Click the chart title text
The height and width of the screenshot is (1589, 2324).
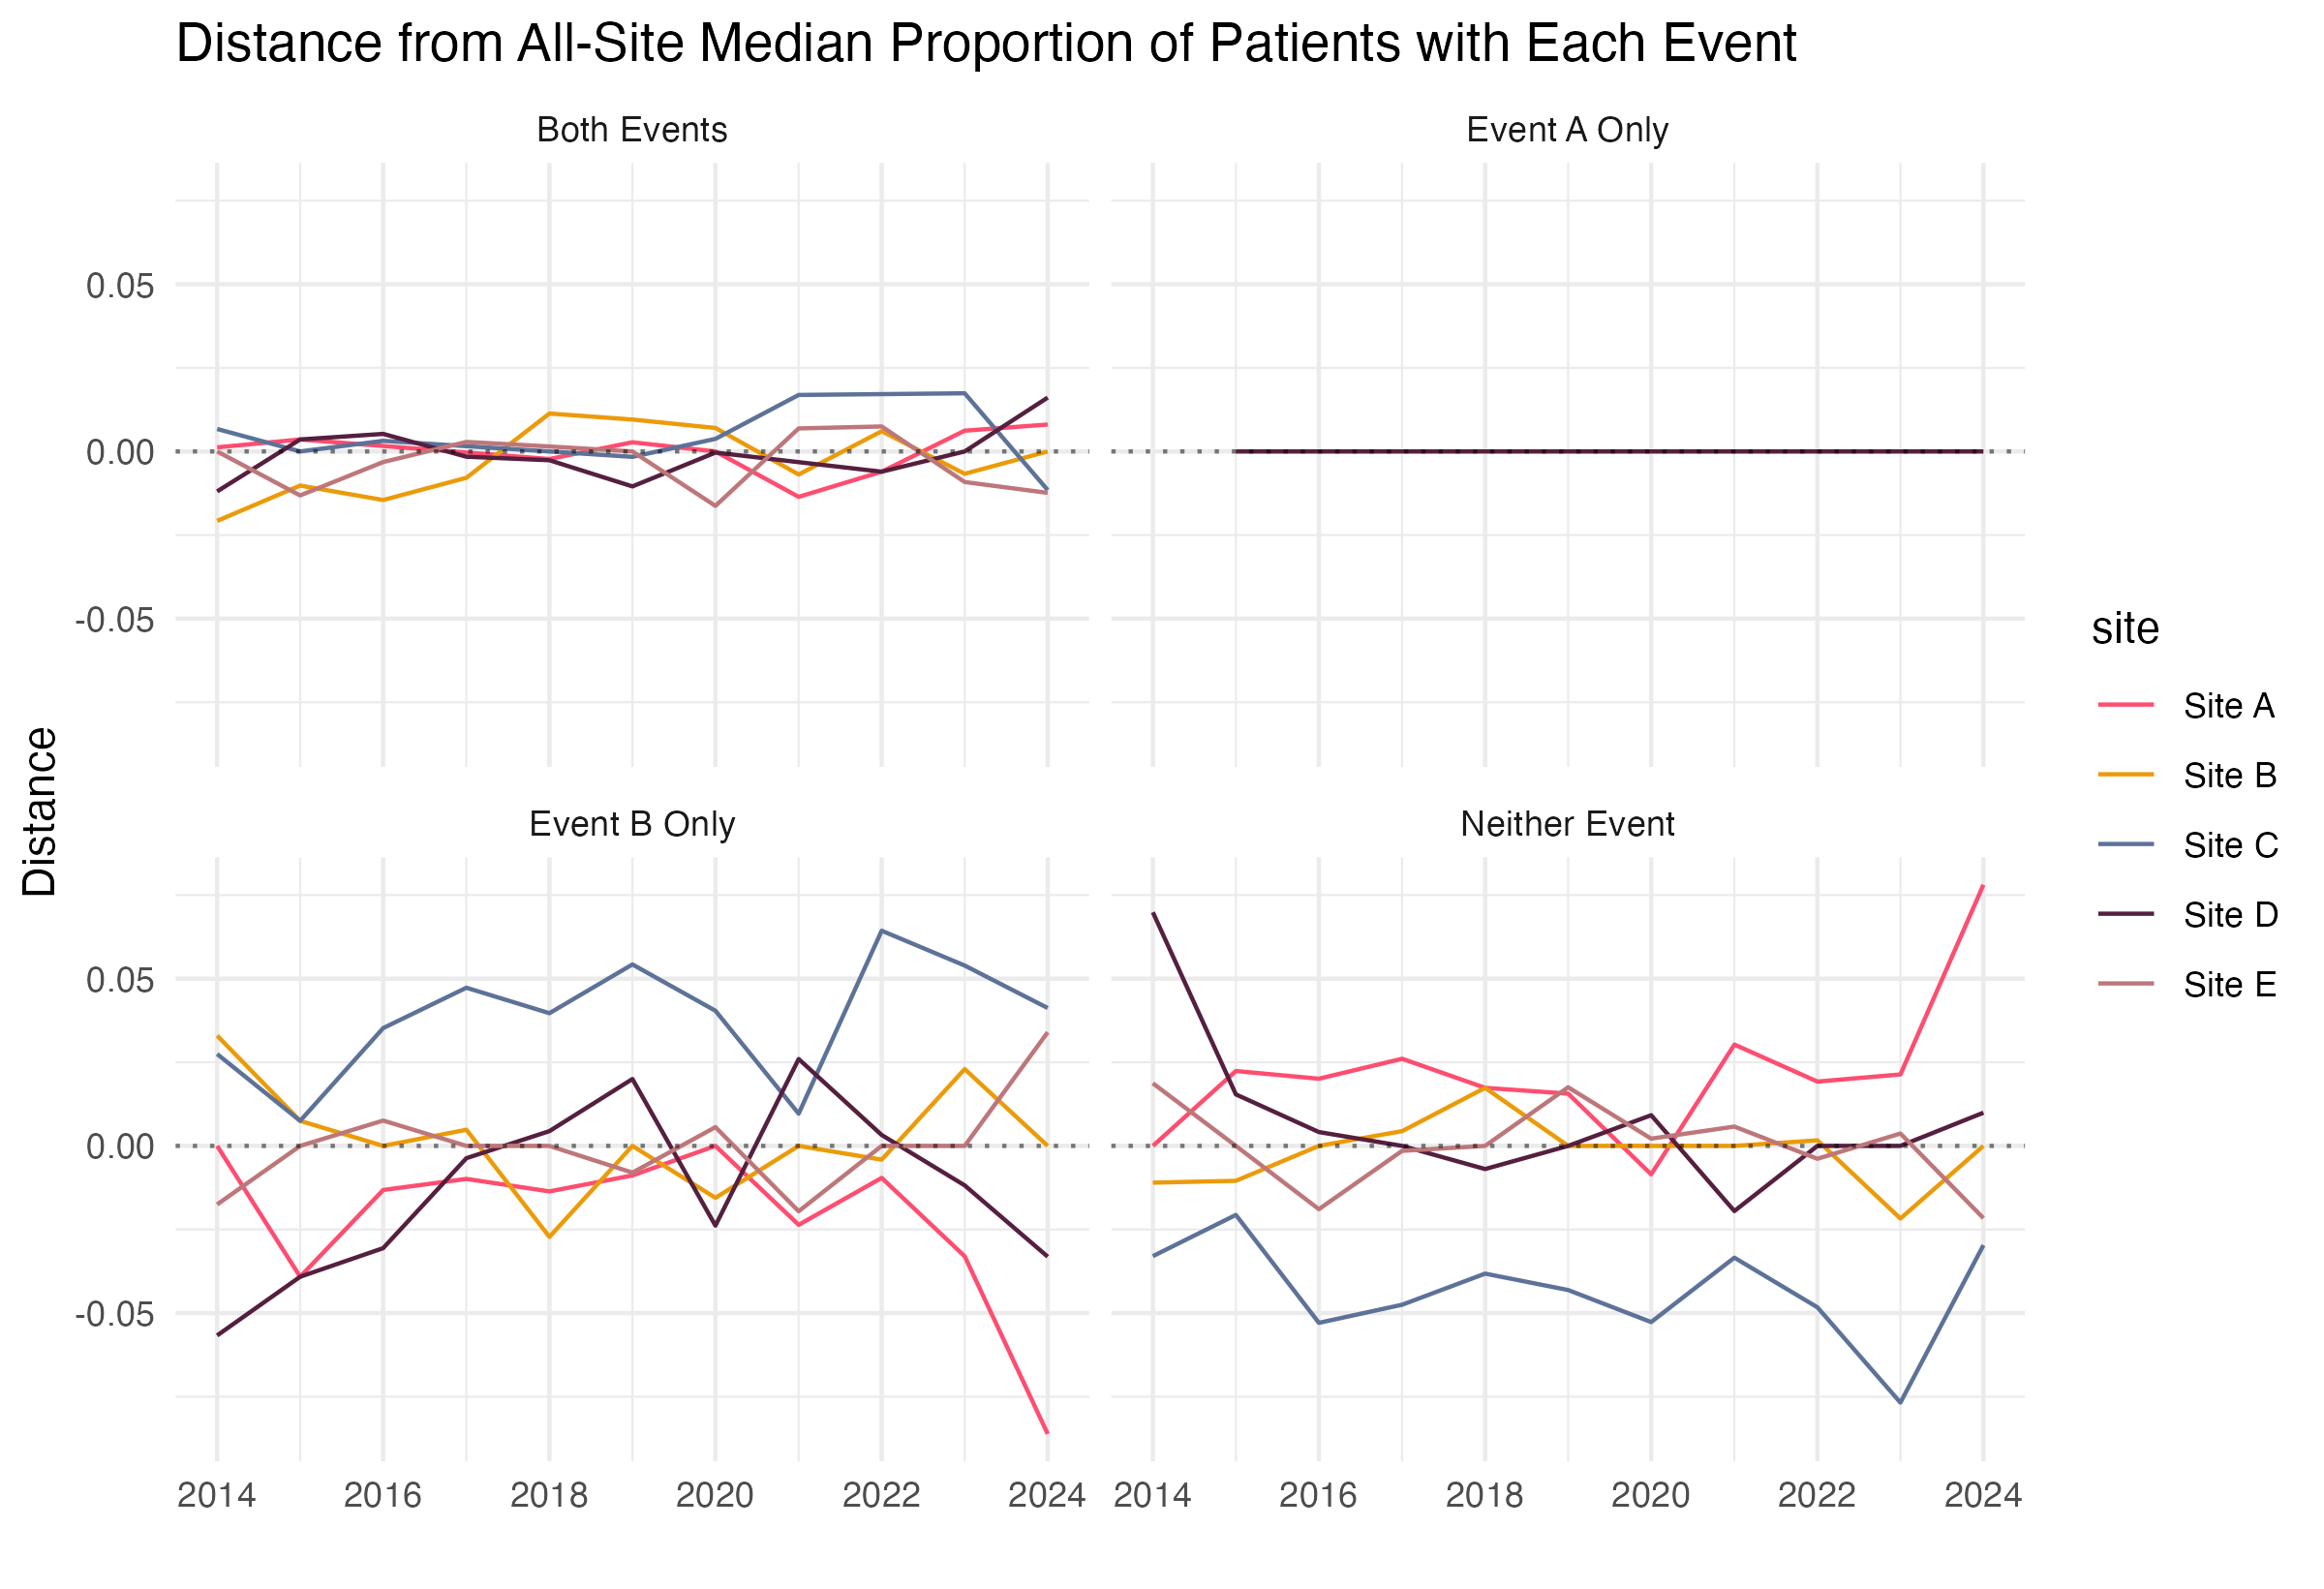(985, 44)
